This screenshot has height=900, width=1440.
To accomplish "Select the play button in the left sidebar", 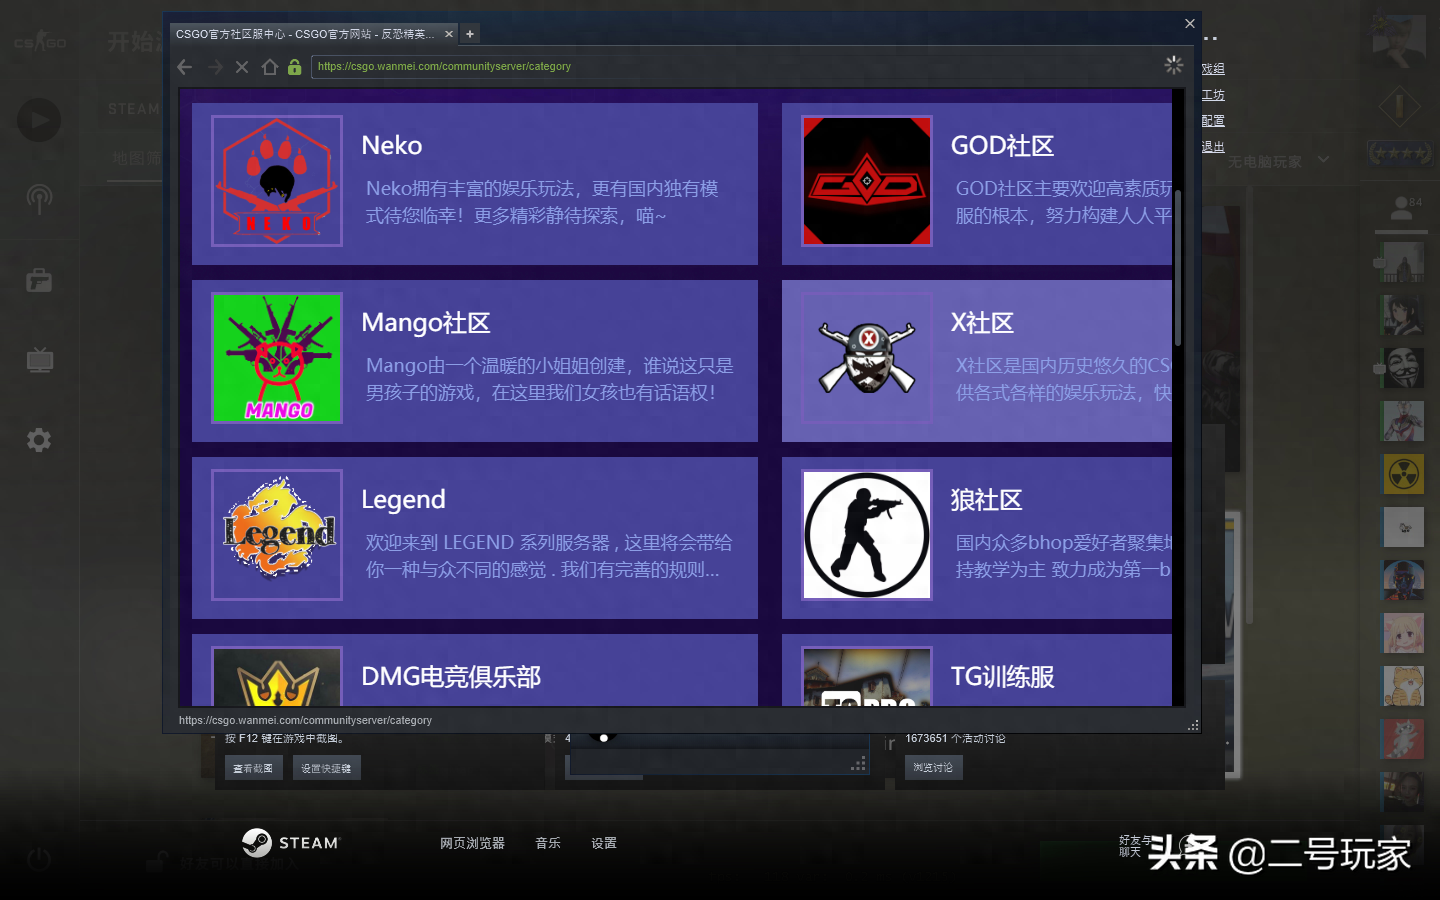I will click(x=38, y=120).
